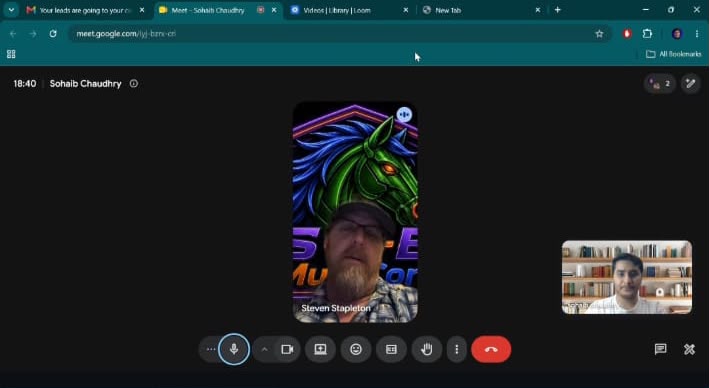Open the tab search dropdown arrow

pyautogui.click(x=11, y=10)
